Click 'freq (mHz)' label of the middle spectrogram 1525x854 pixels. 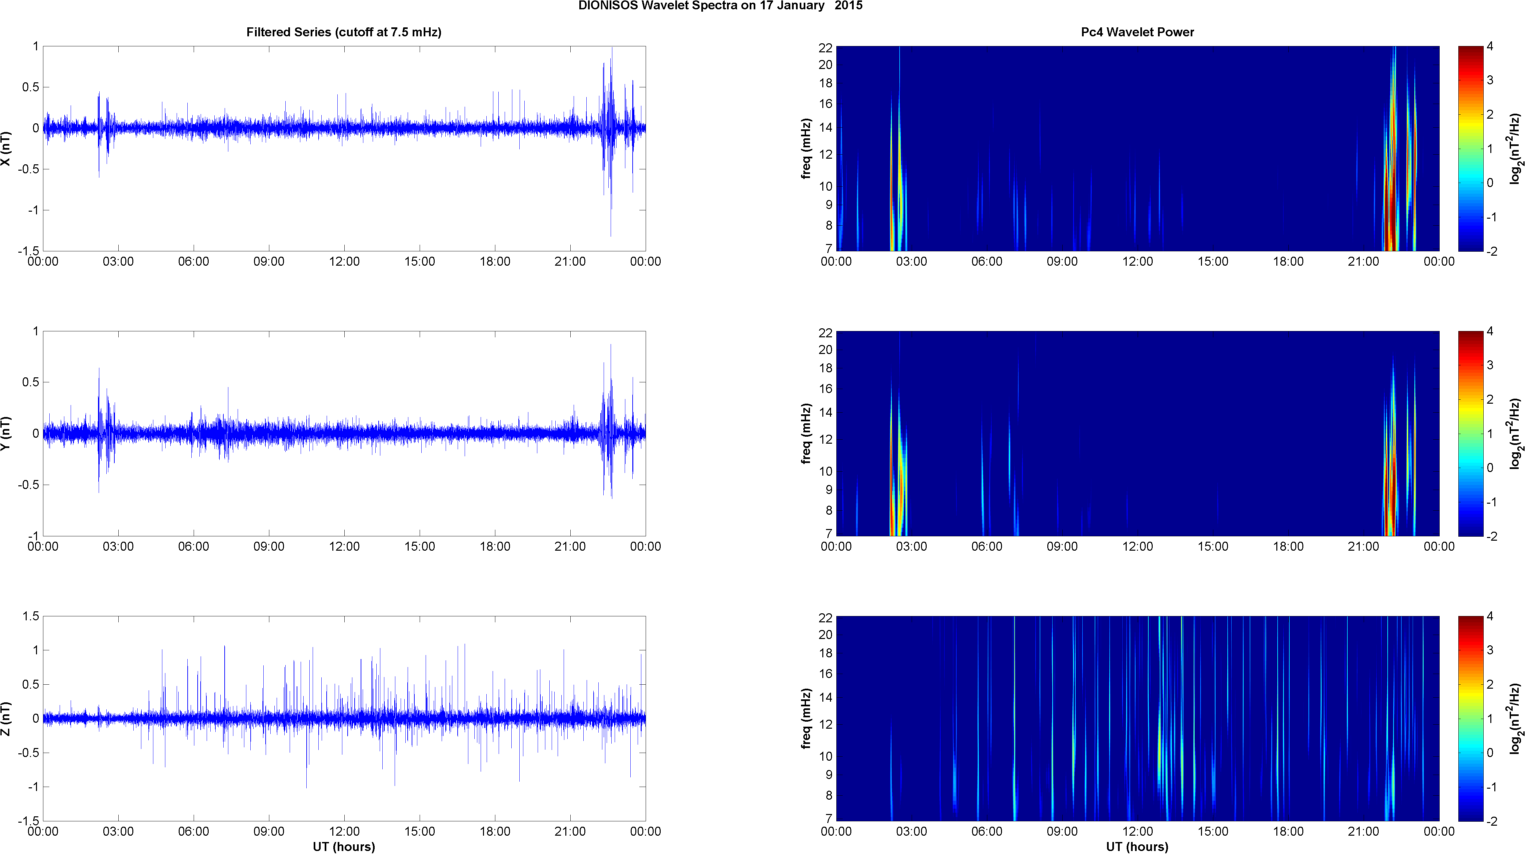[806, 433]
